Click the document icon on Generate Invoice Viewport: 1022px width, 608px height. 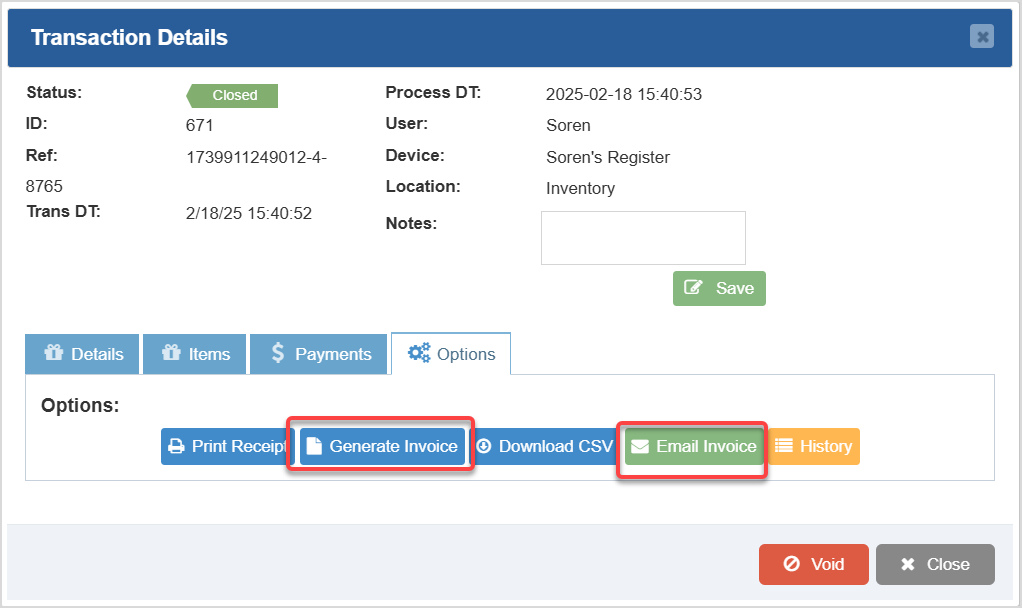pyautogui.click(x=314, y=446)
